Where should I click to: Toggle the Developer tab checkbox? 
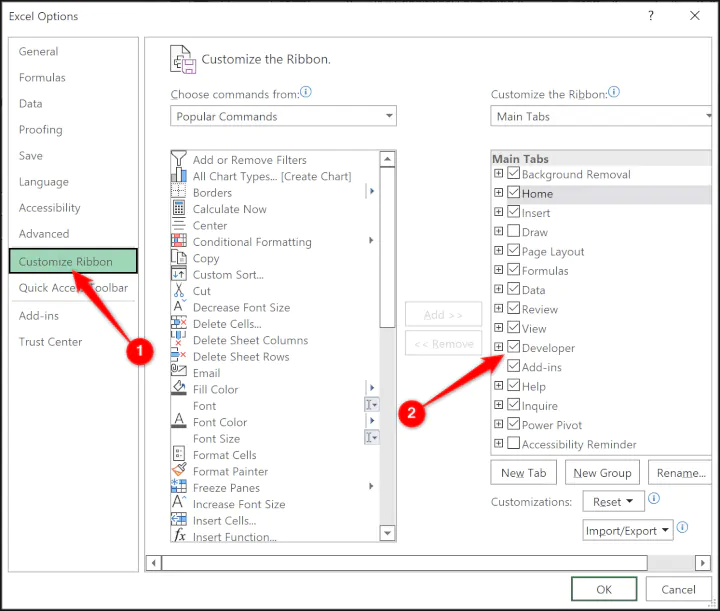click(514, 347)
